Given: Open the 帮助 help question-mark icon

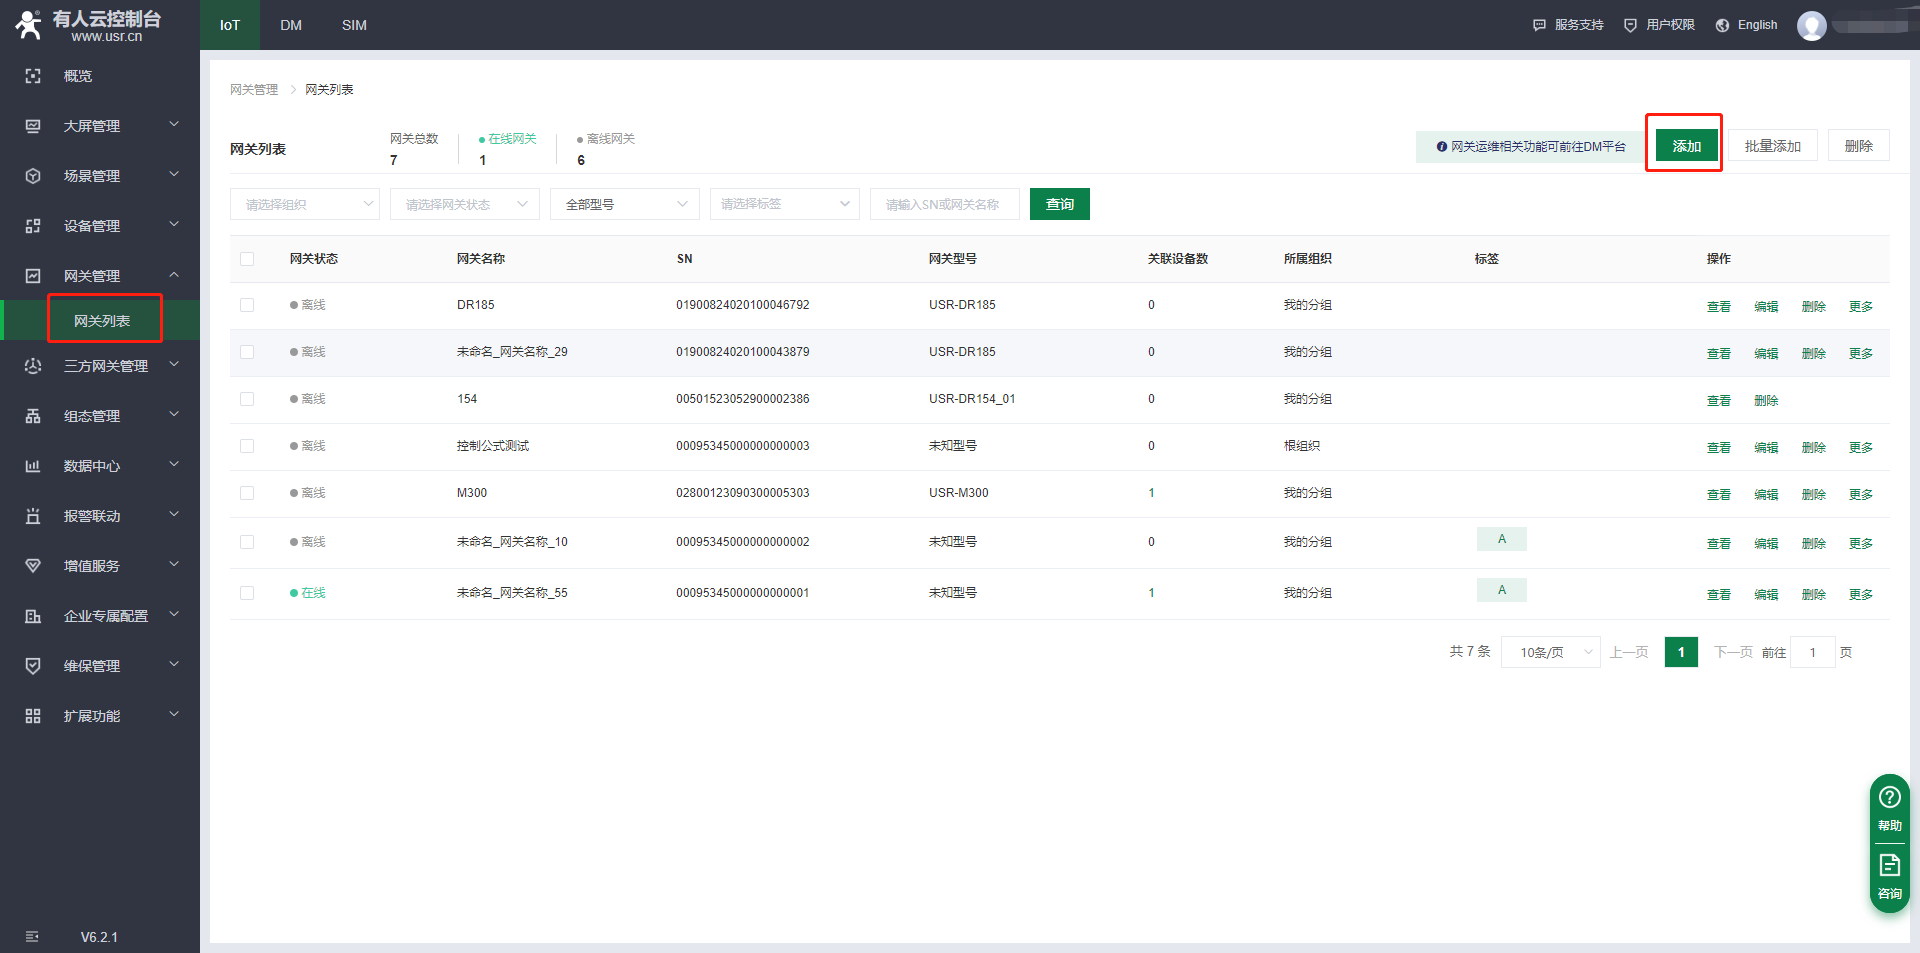Looking at the screenshot, I should click(x=1889, y=797).
